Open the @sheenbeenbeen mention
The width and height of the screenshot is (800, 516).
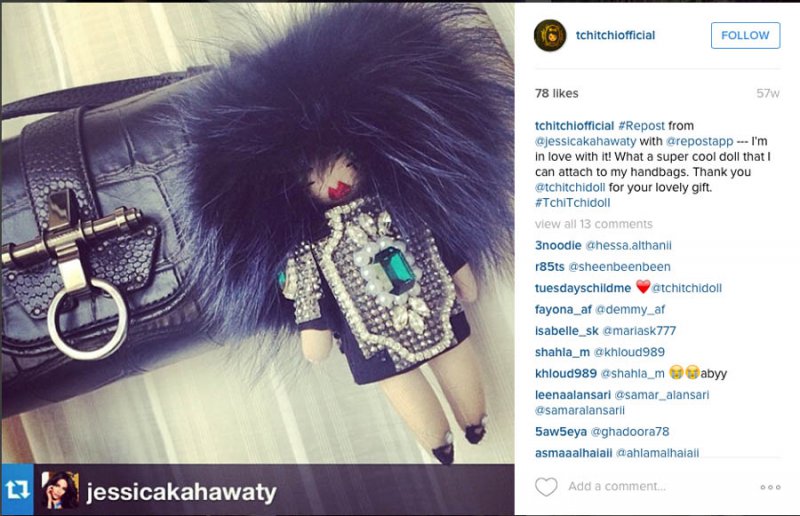[619, 267]
